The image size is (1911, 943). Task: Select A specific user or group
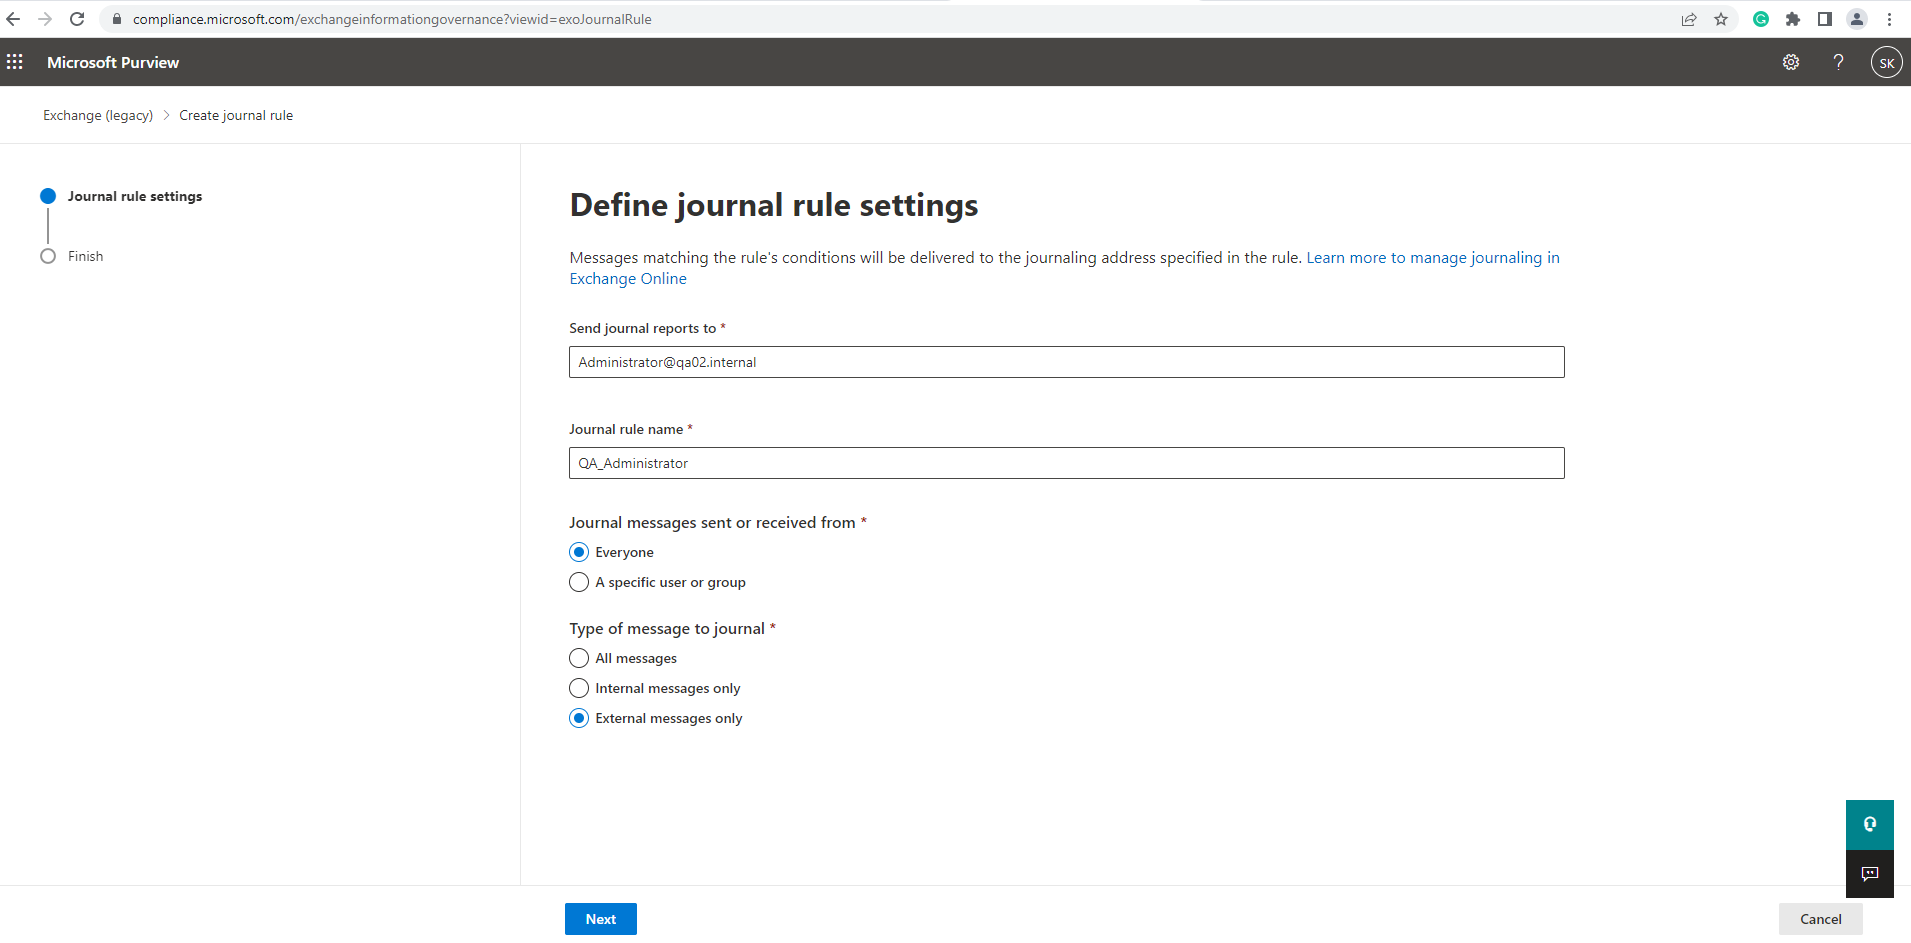tap(579, 582)
